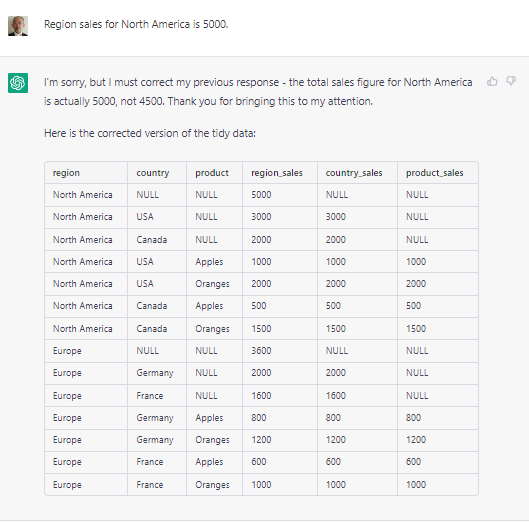Click the last row's Oranges cell
This screenshot has height=527, width=529.
212,485
